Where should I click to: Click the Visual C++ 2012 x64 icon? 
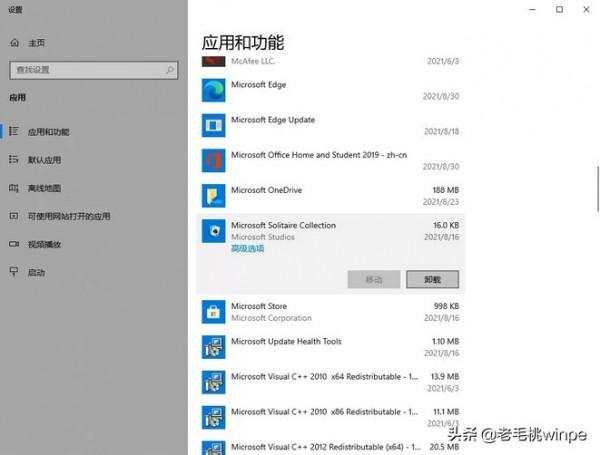point(214,448)
